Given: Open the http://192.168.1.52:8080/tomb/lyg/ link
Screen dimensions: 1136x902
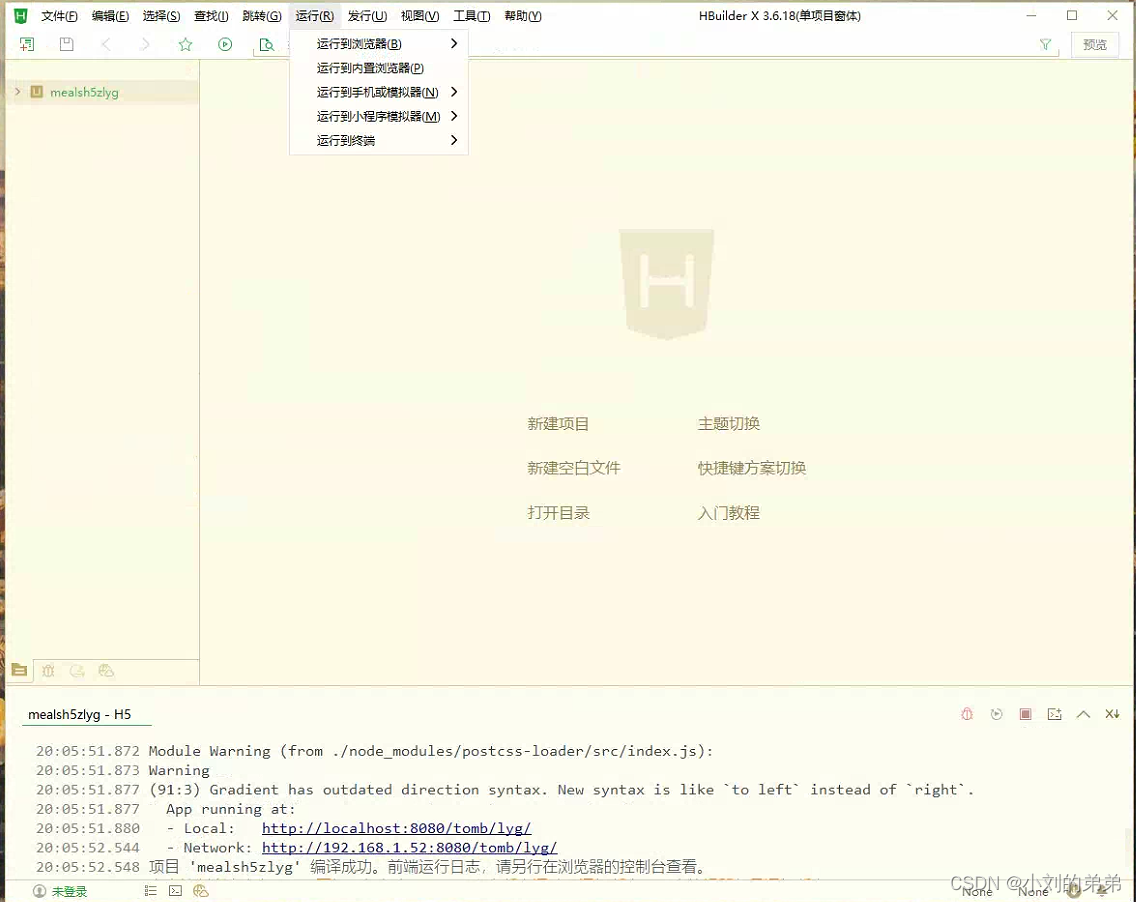Looking at the screenshot, I should (x=409, y=848).
